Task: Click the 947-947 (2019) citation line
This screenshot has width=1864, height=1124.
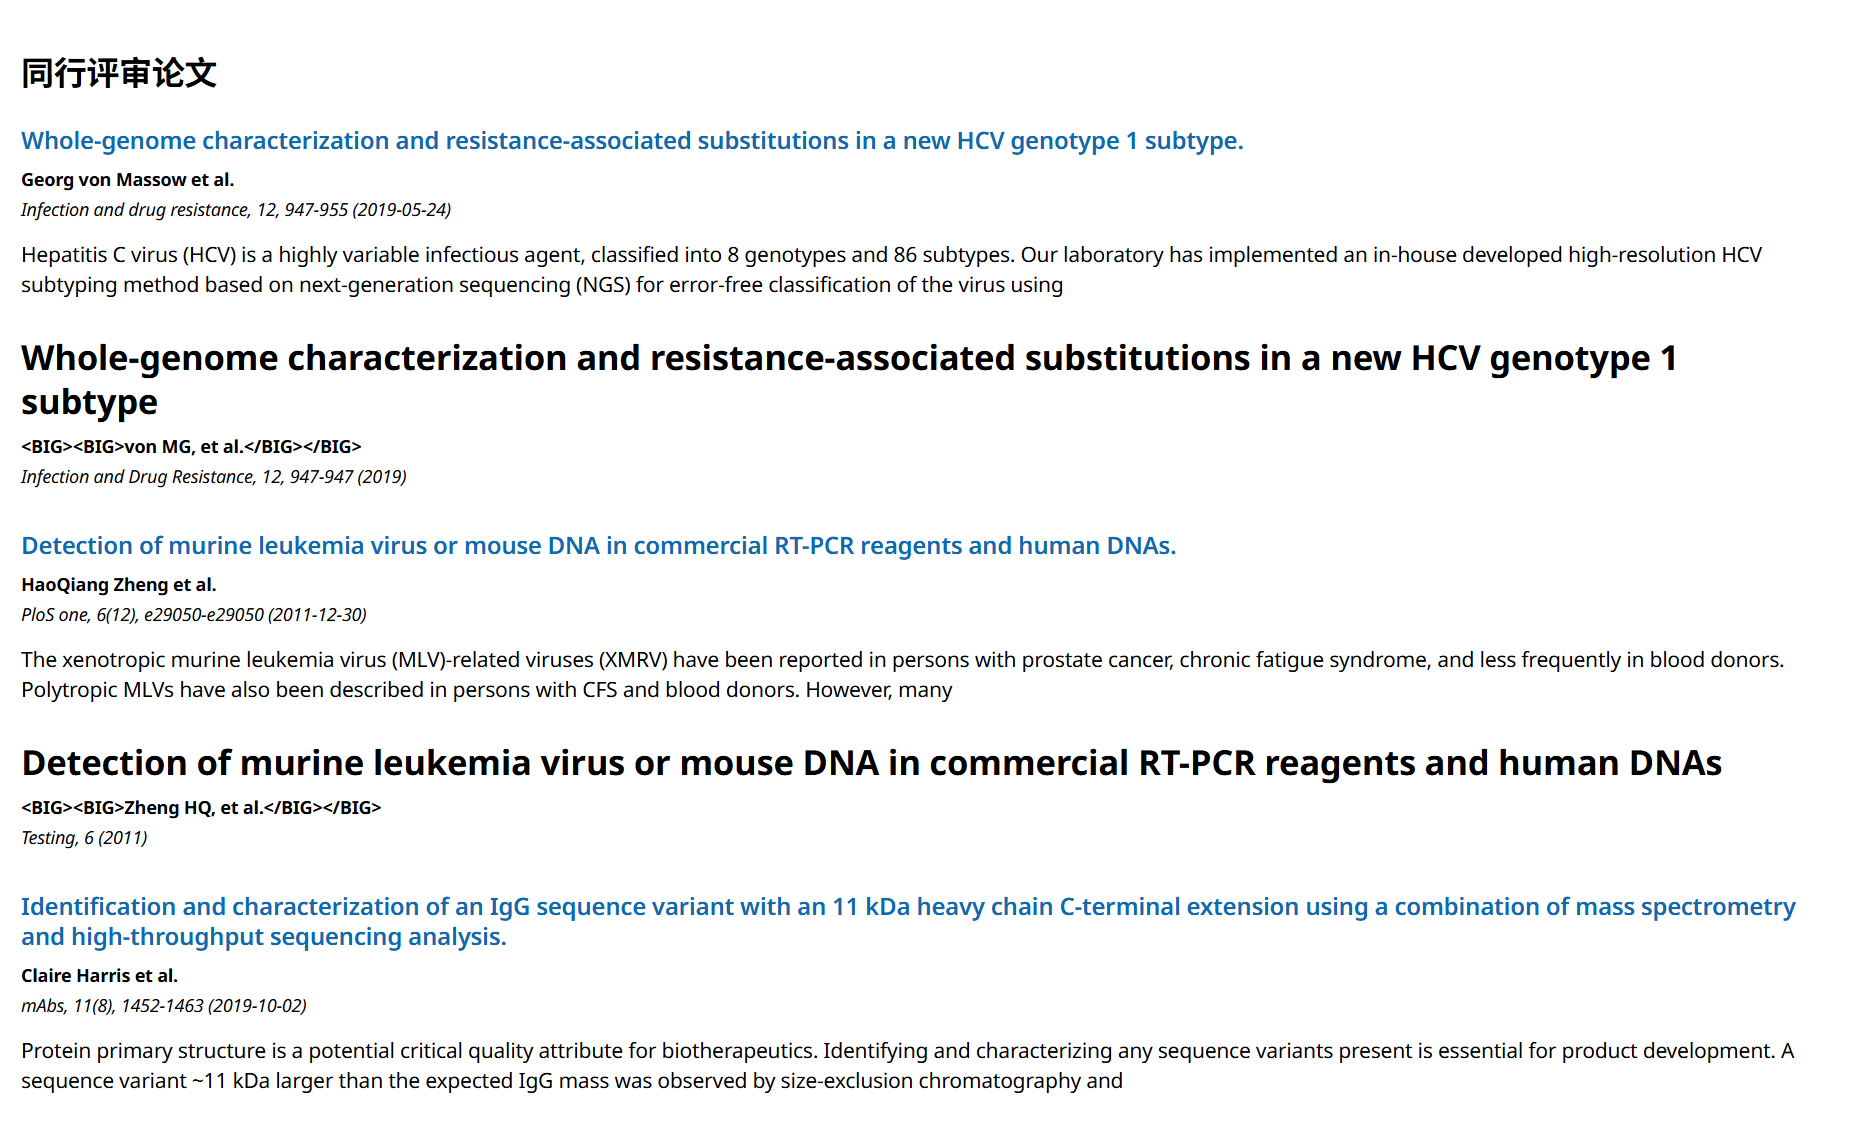Action: [x=214, y=477]
